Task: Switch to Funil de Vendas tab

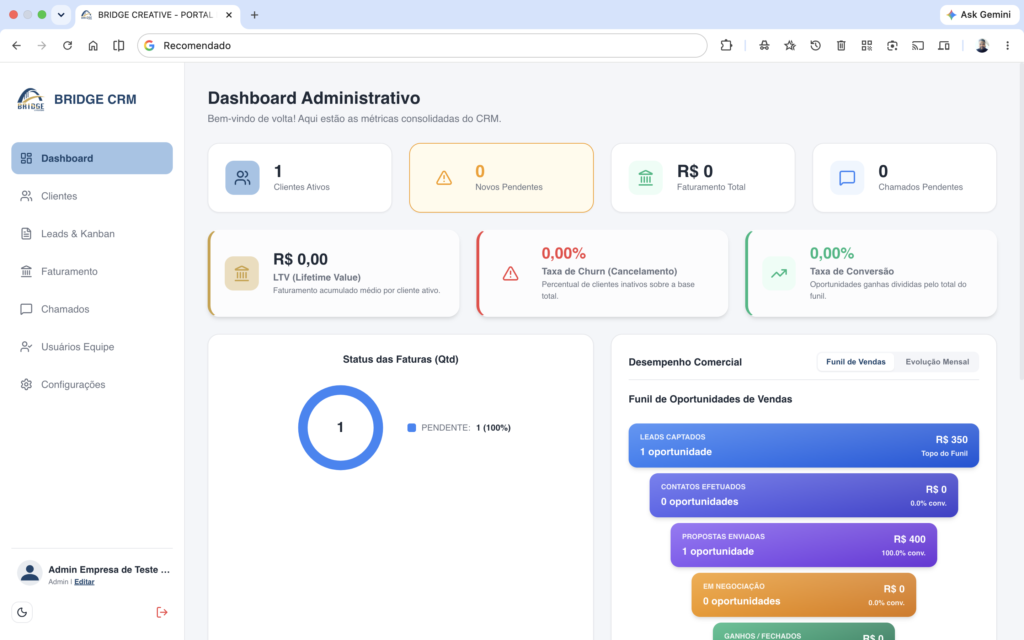Action: click(x=856, y=362)
